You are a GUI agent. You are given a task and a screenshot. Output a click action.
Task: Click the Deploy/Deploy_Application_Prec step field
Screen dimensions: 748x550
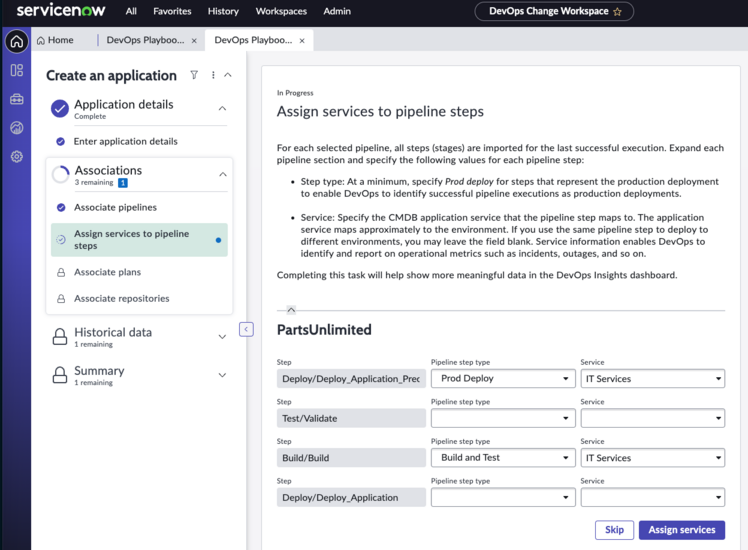[351, 379]
